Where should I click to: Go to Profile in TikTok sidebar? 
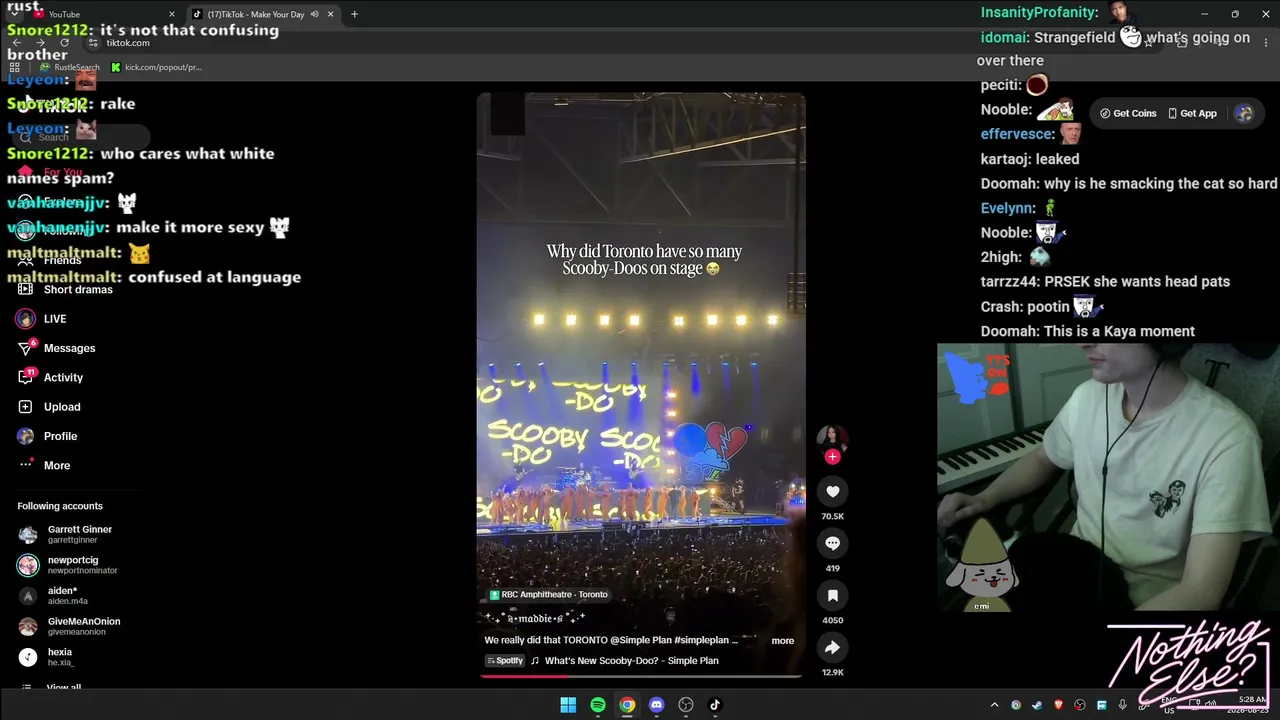[60, 436]
